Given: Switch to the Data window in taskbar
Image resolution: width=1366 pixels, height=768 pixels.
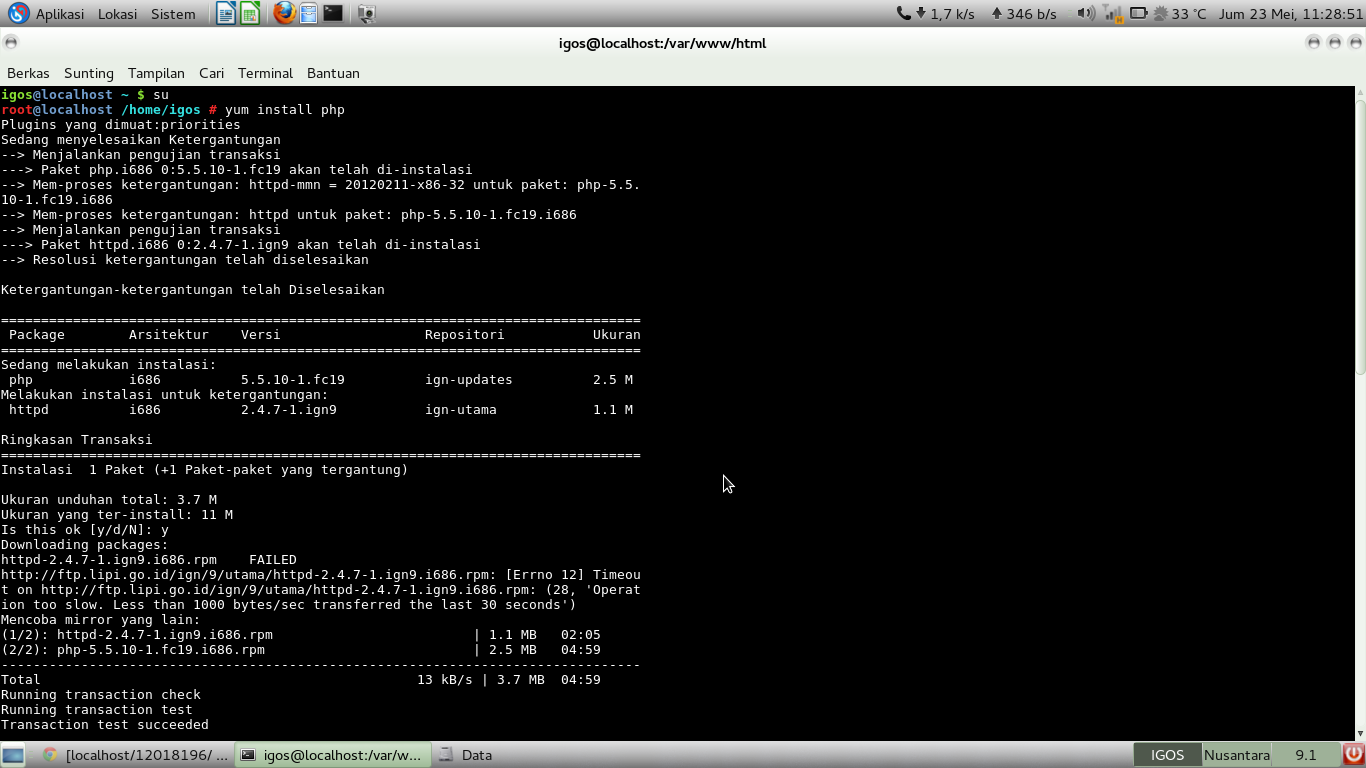Looking at the screenshot, I should point(465,755).
